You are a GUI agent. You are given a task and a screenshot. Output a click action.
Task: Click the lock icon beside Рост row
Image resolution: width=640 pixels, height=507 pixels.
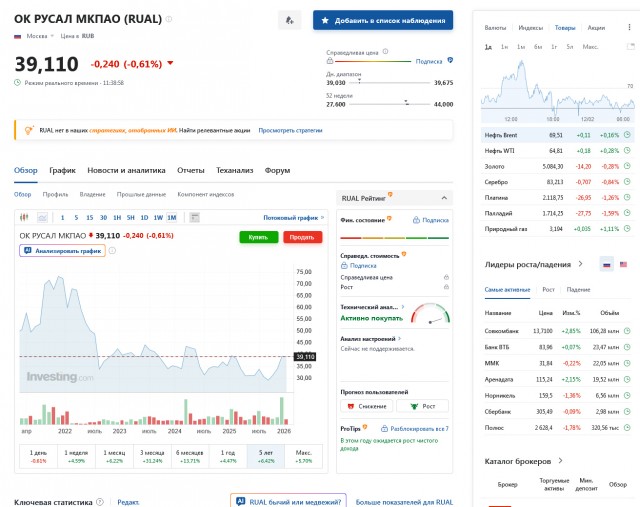(446, 287)
